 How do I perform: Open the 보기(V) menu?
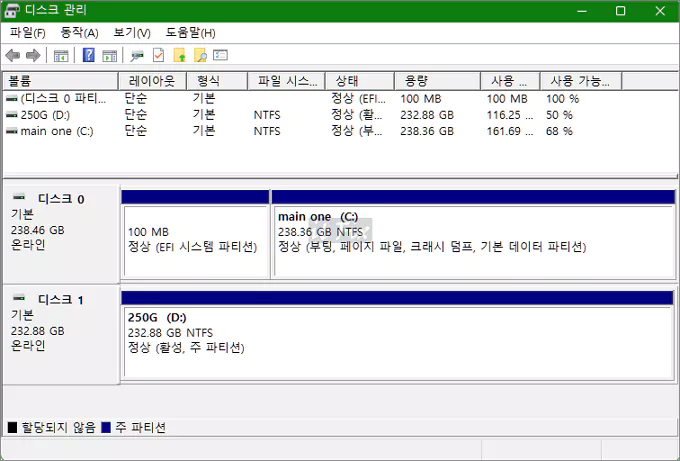click(x=132, y=33)
